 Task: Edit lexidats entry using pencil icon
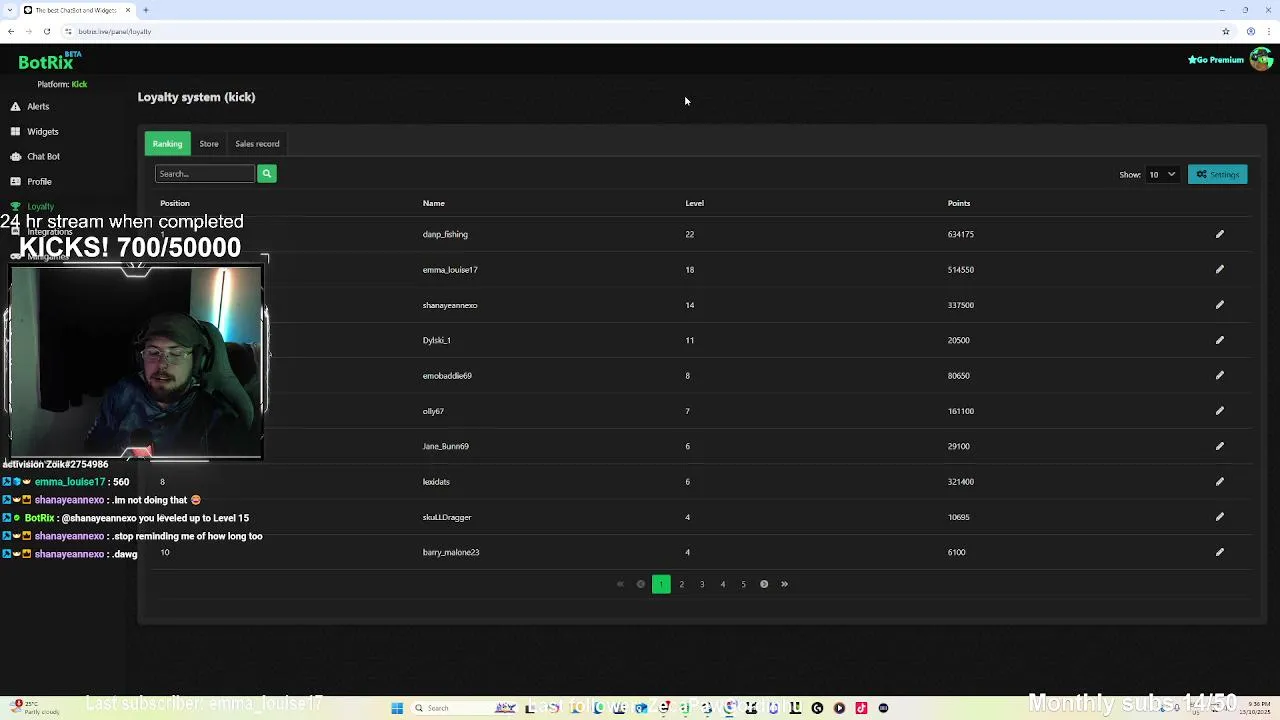tap(1219, 482)
